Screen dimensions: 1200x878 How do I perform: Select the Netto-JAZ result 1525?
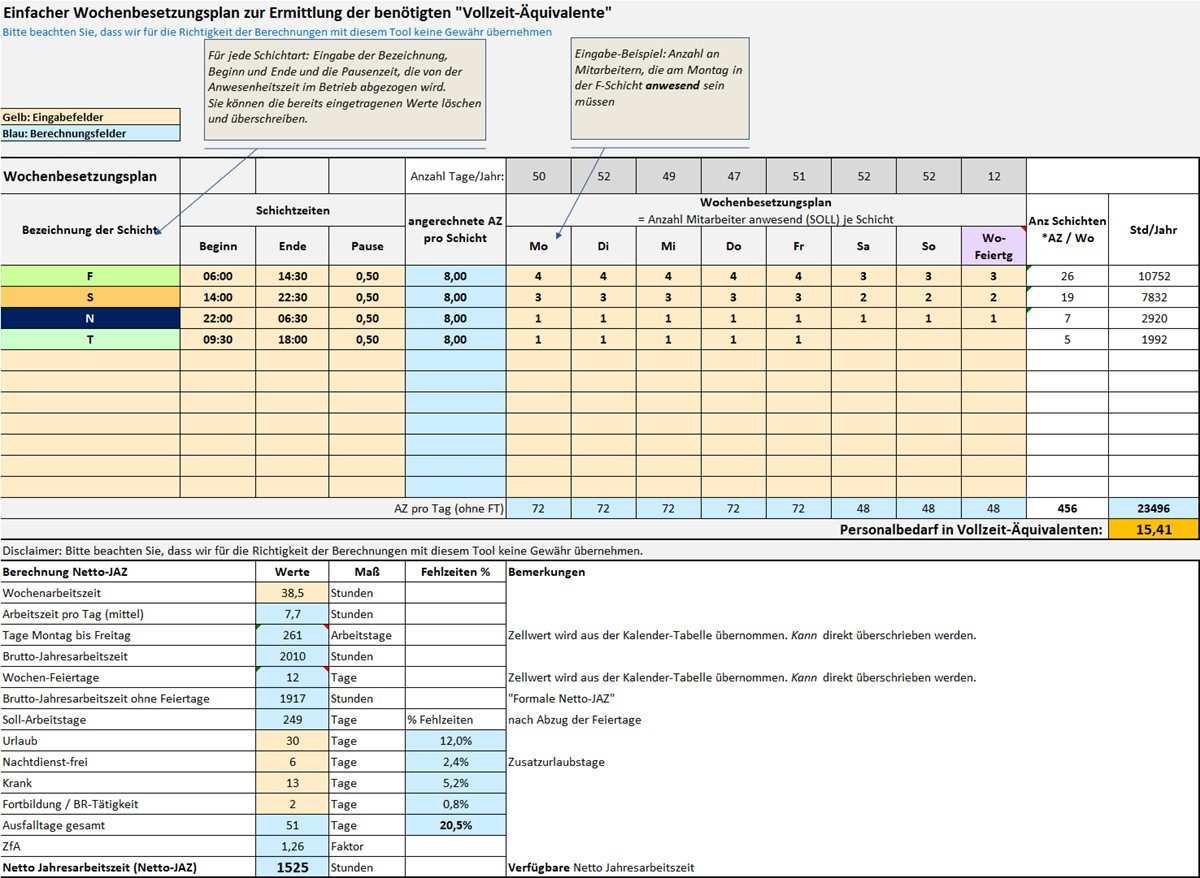[291, 867]
